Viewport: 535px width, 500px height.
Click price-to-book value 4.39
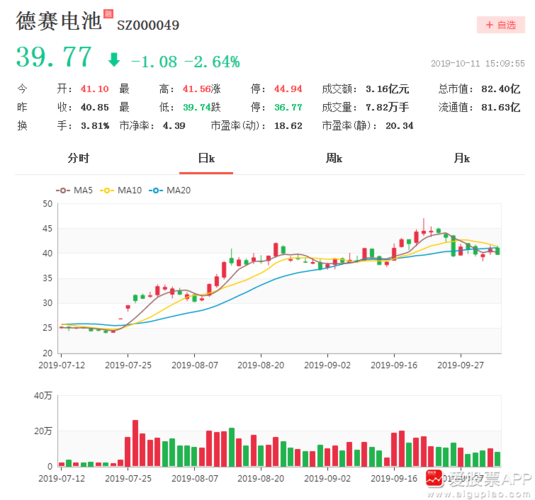(174, 126)
